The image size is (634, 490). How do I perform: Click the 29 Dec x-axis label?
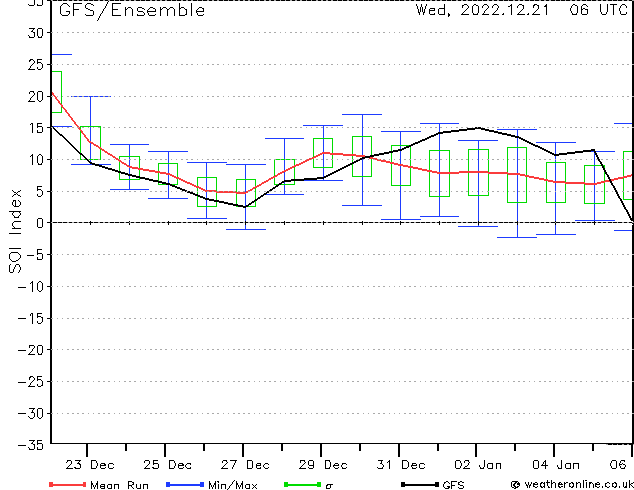click(323, 465)
